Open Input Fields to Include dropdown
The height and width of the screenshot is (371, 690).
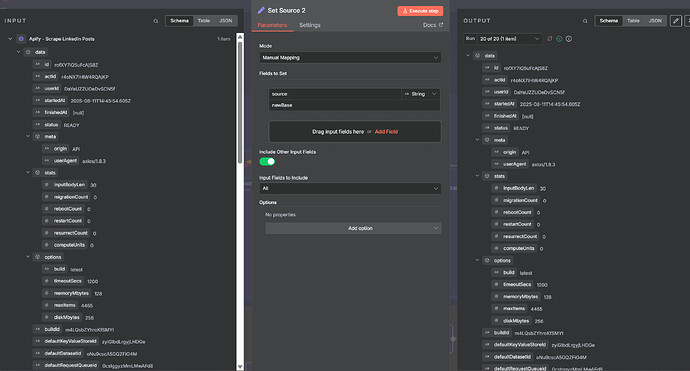point(350,188)
